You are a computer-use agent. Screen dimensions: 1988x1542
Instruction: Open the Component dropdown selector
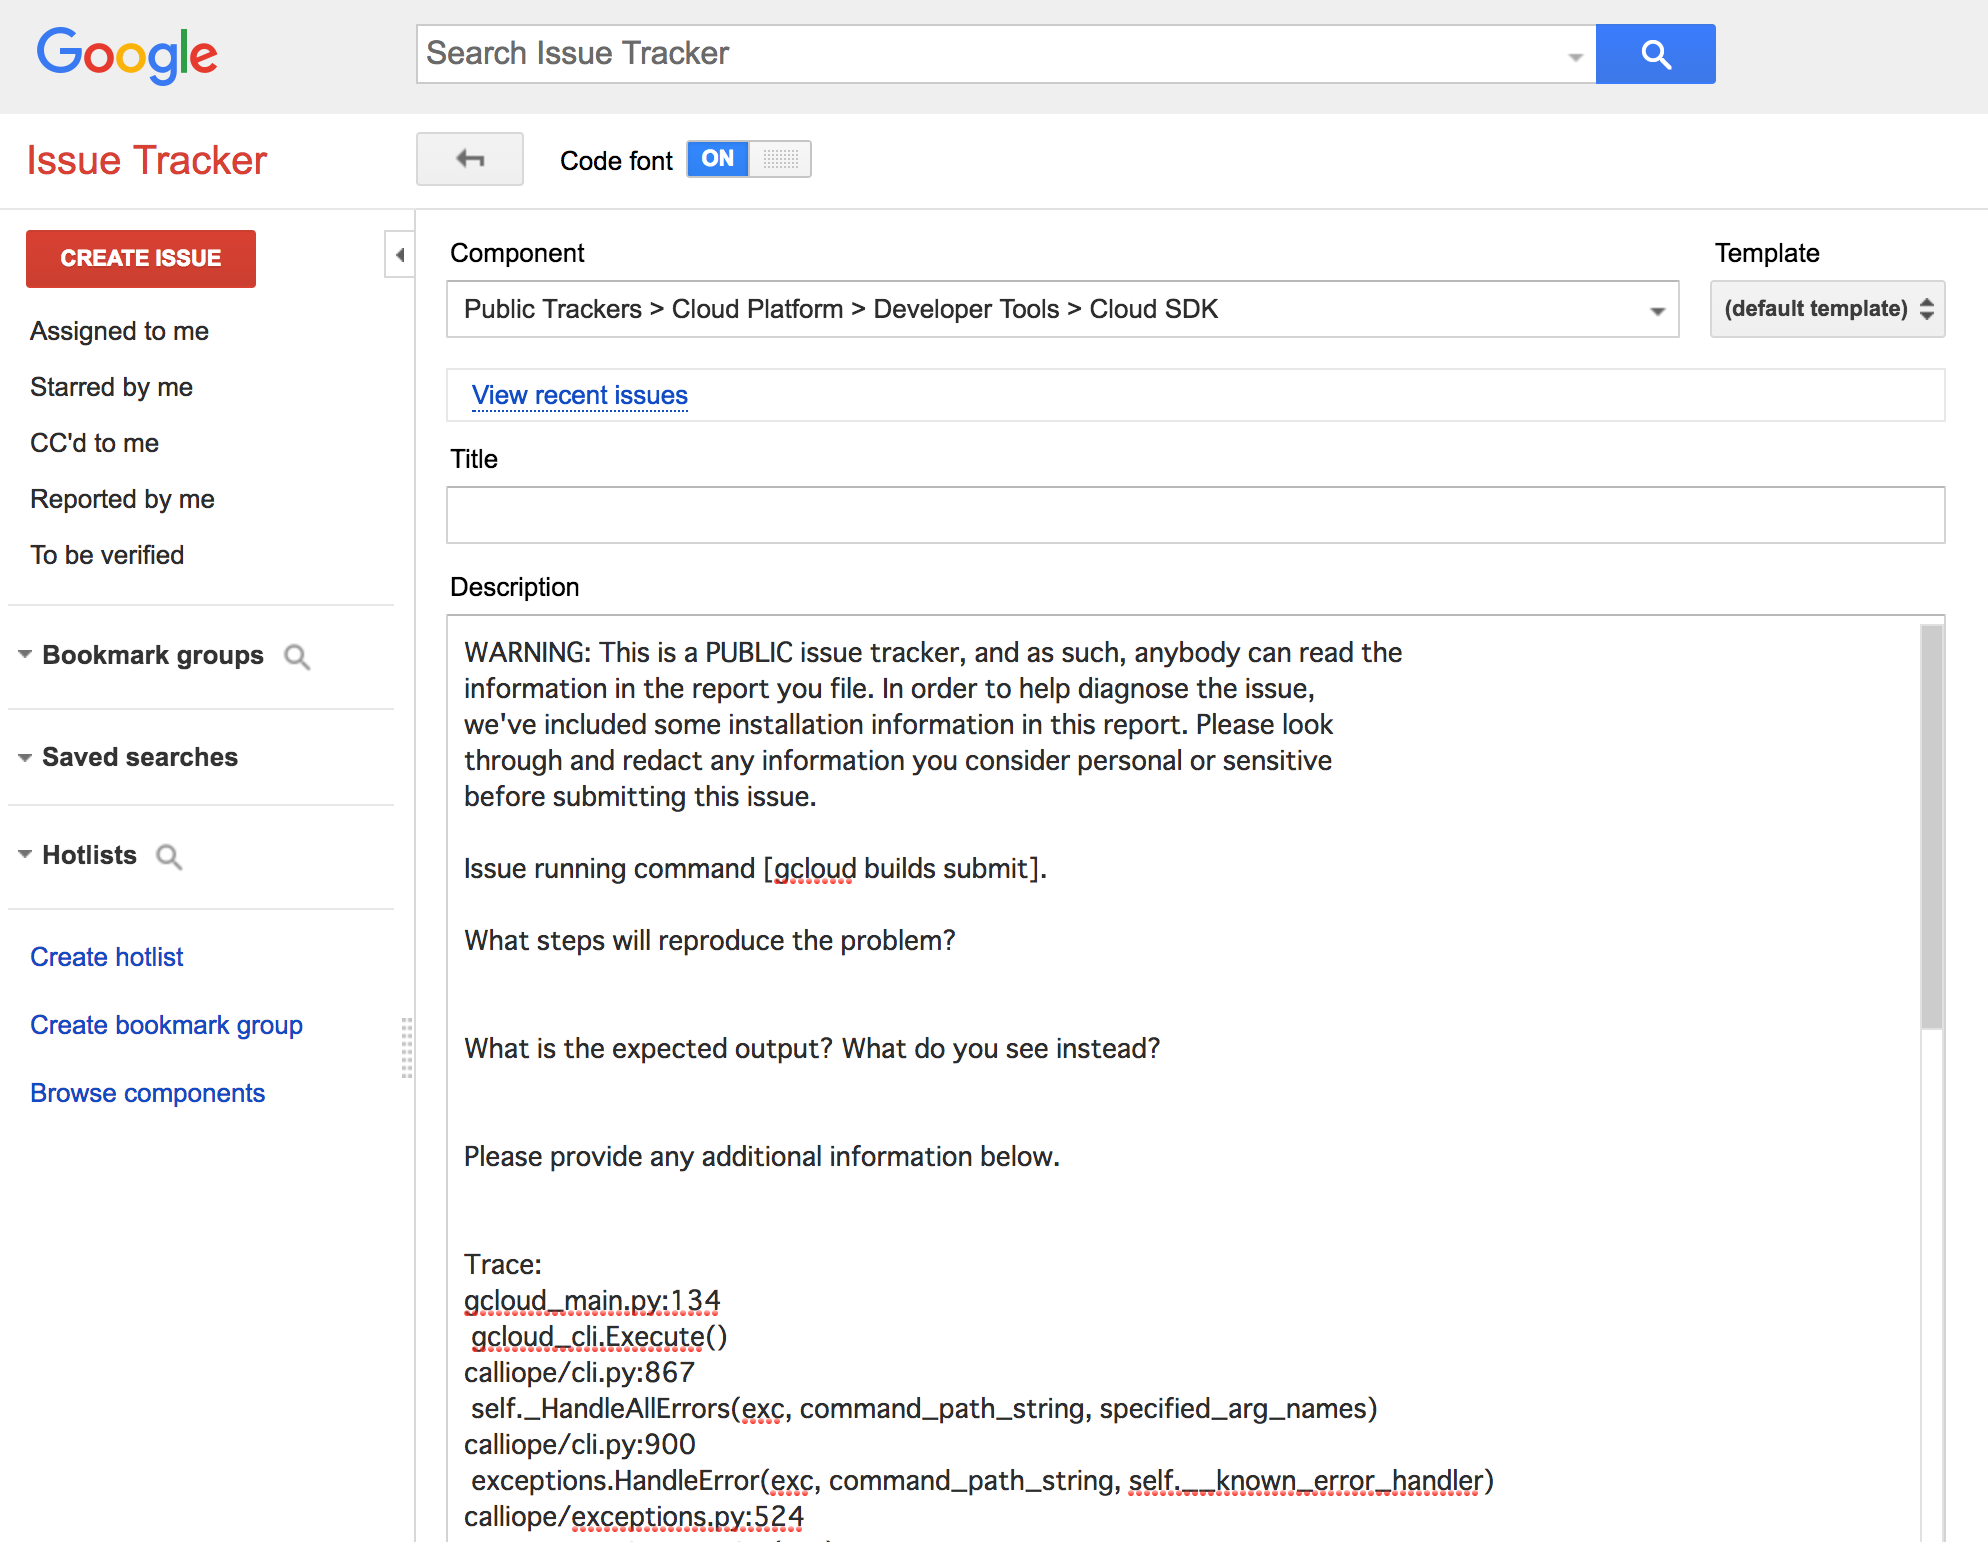[1062, 309]
